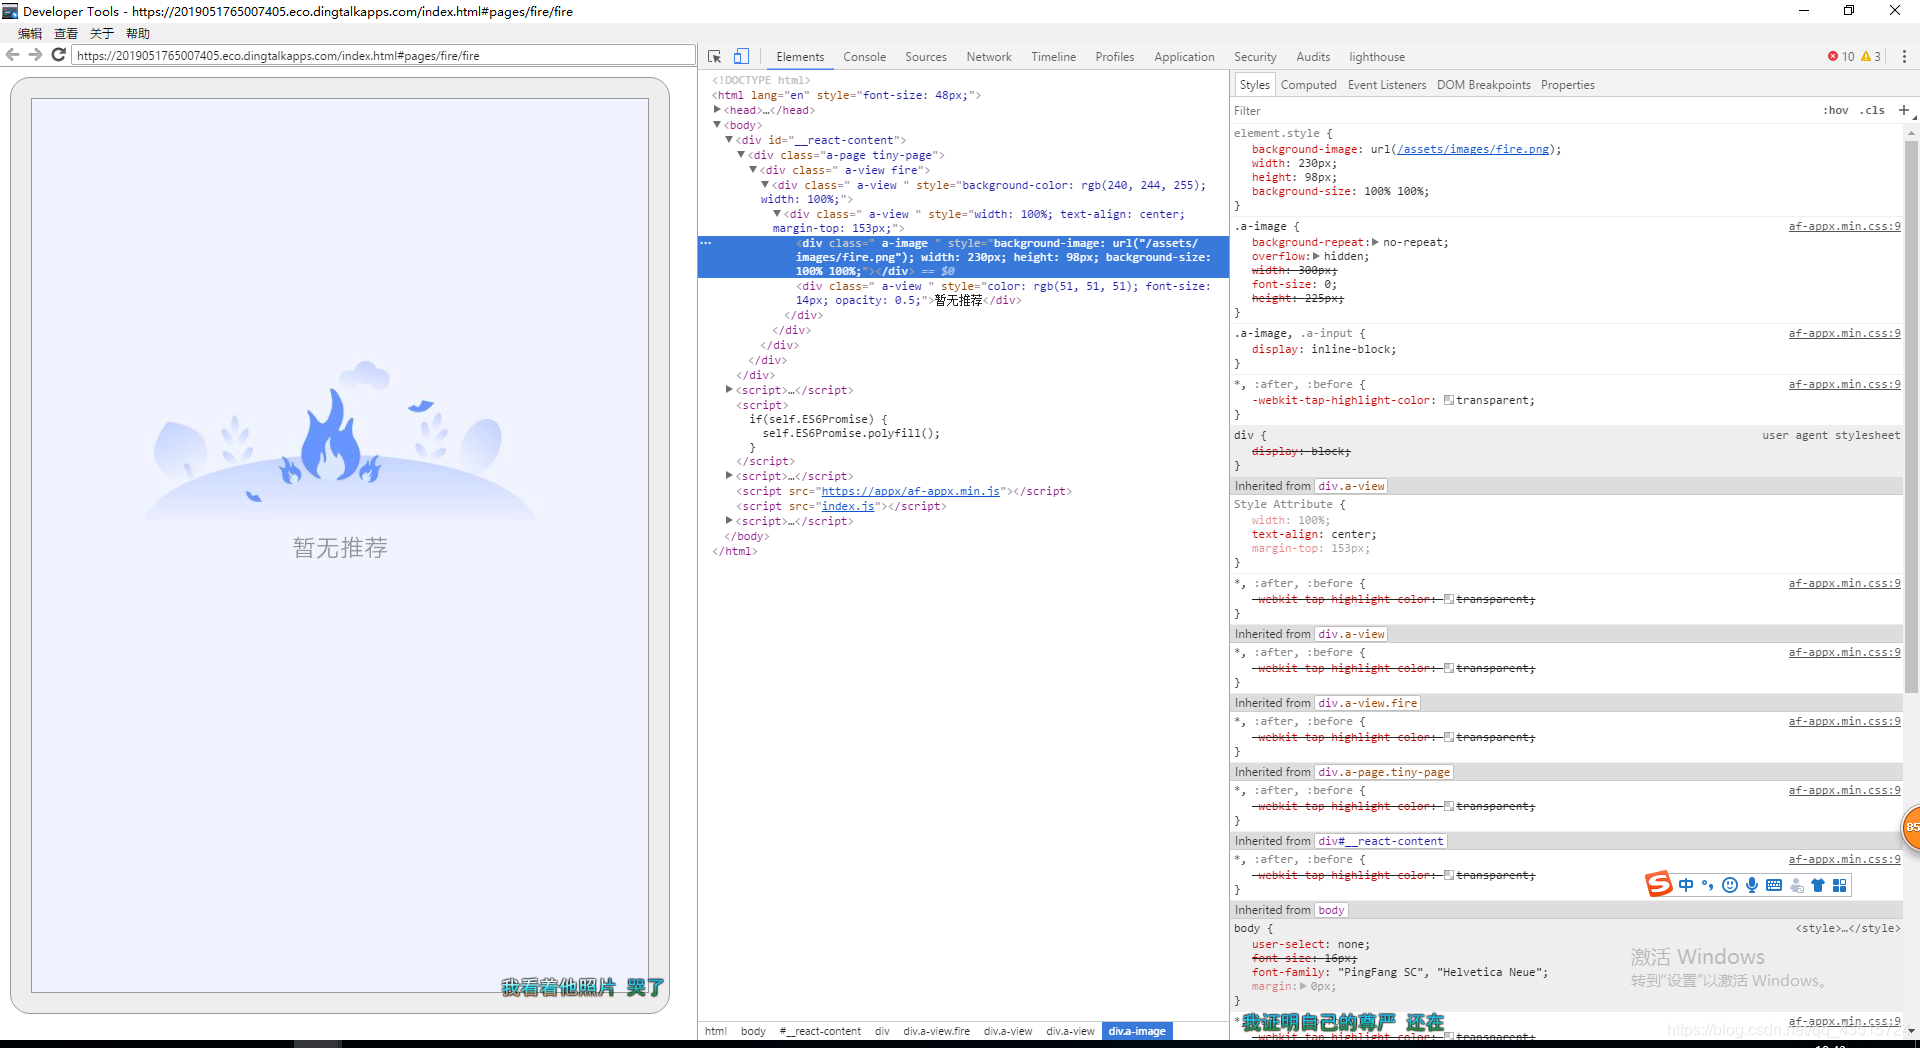1920x1048 pixels.
Task: Select body in the bottom breadcrumb
Action: click(753, 1031)
